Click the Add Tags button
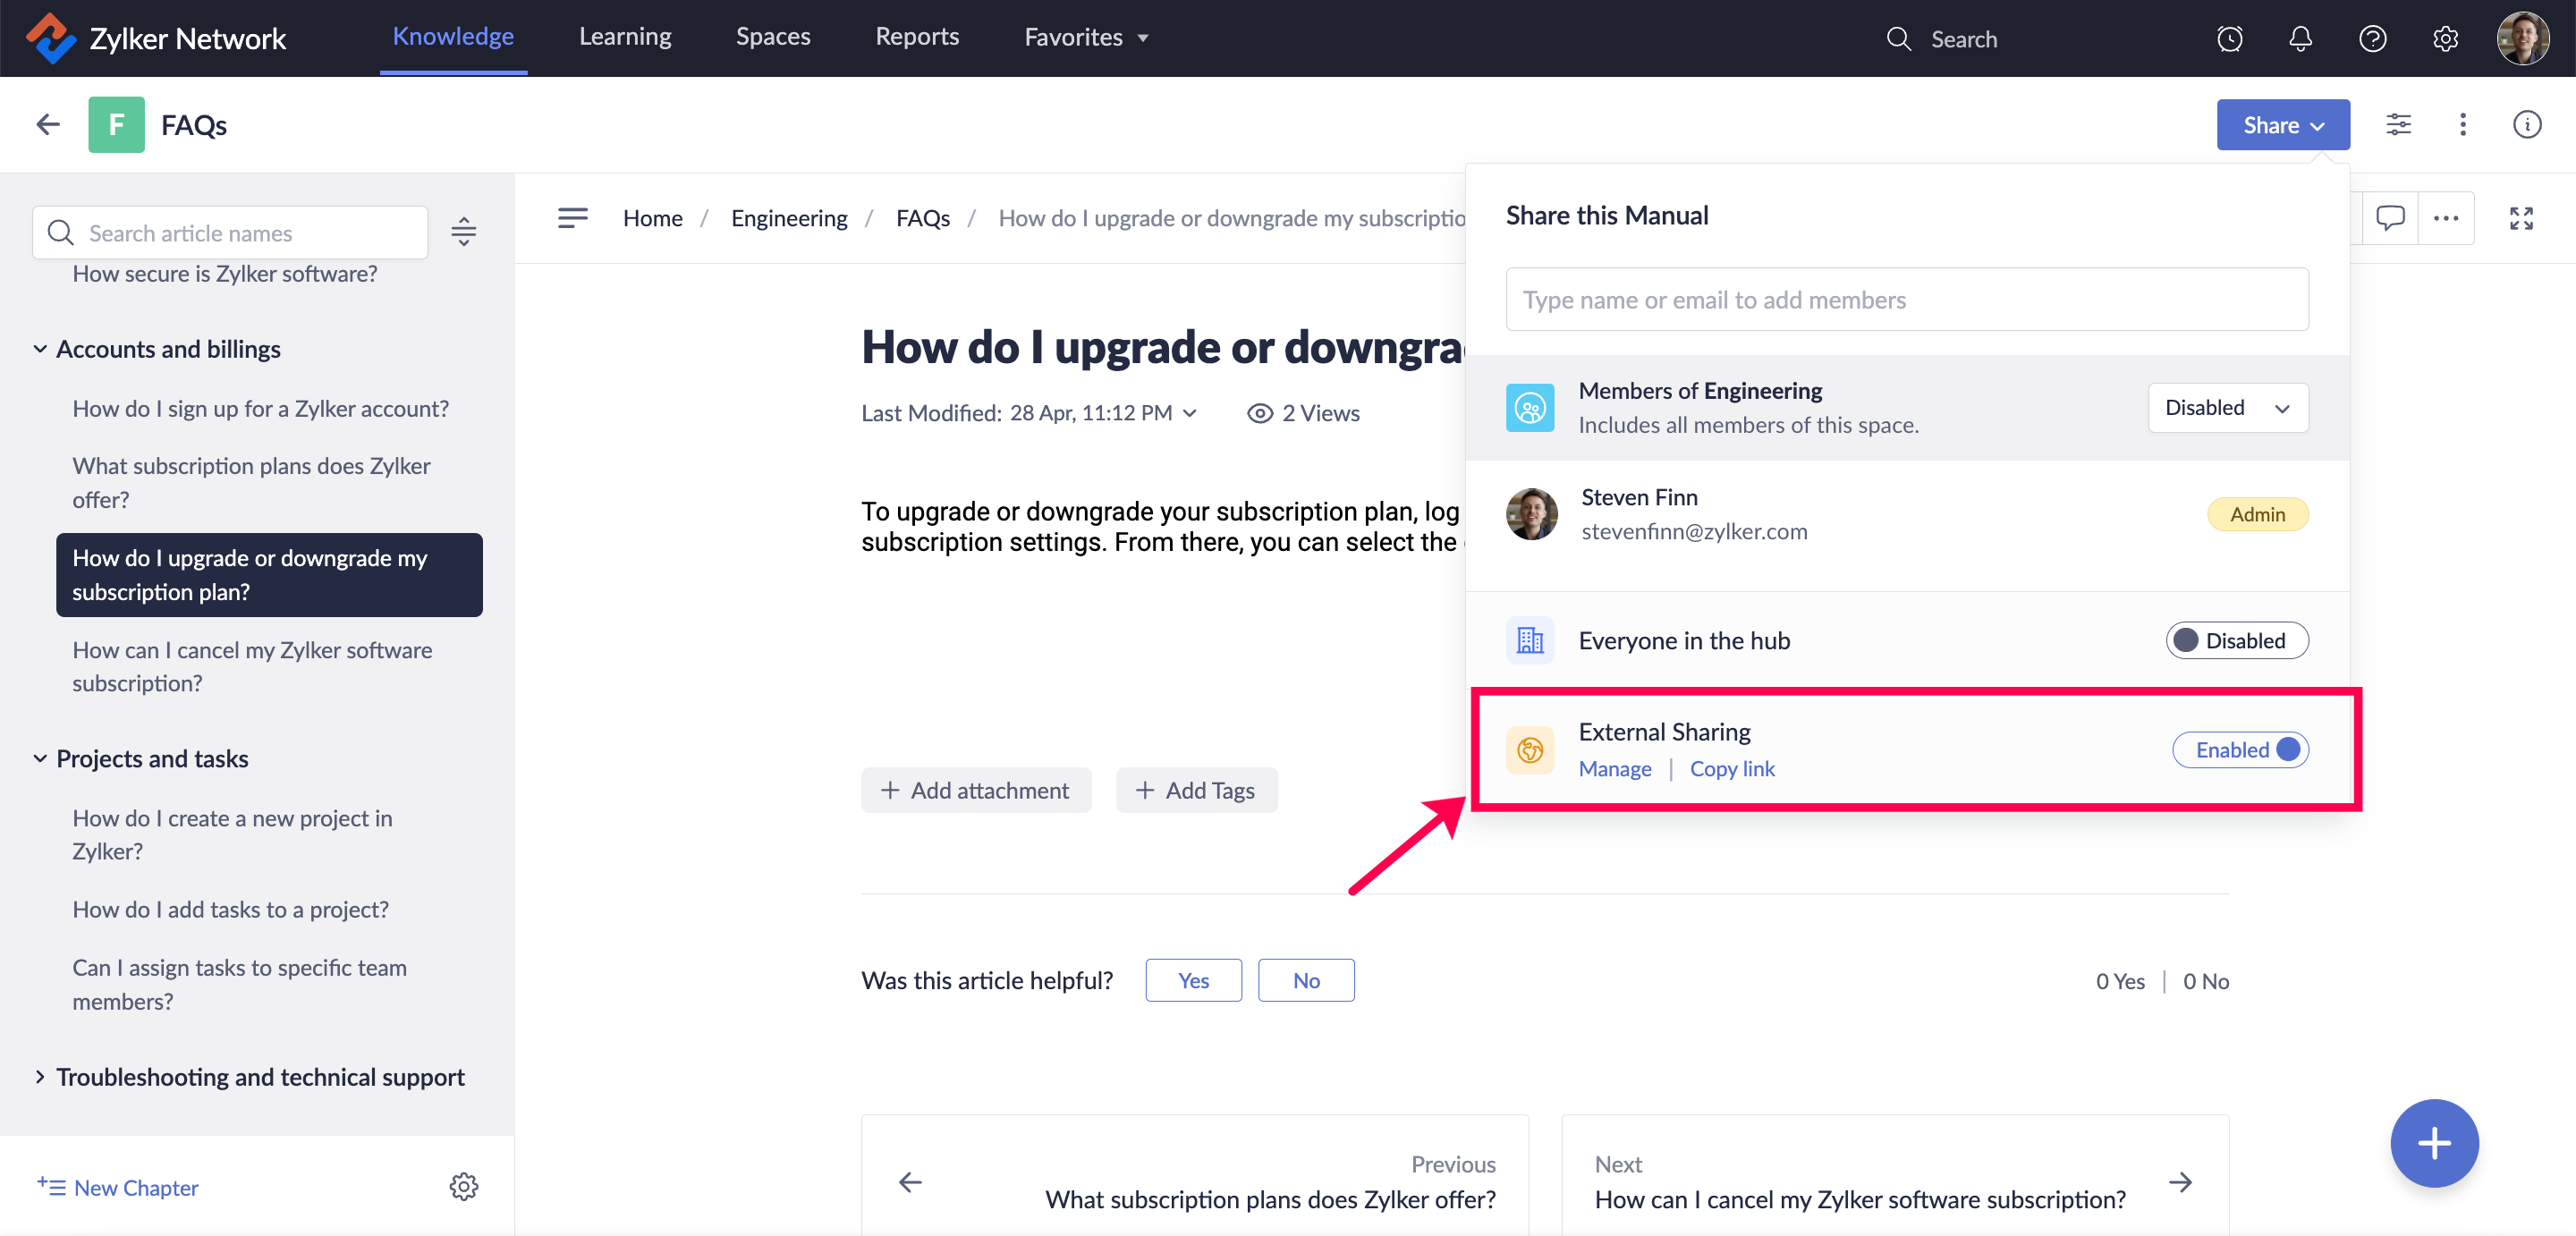The width and height of the screenshot is (2576, 1236). [1195, 790]
